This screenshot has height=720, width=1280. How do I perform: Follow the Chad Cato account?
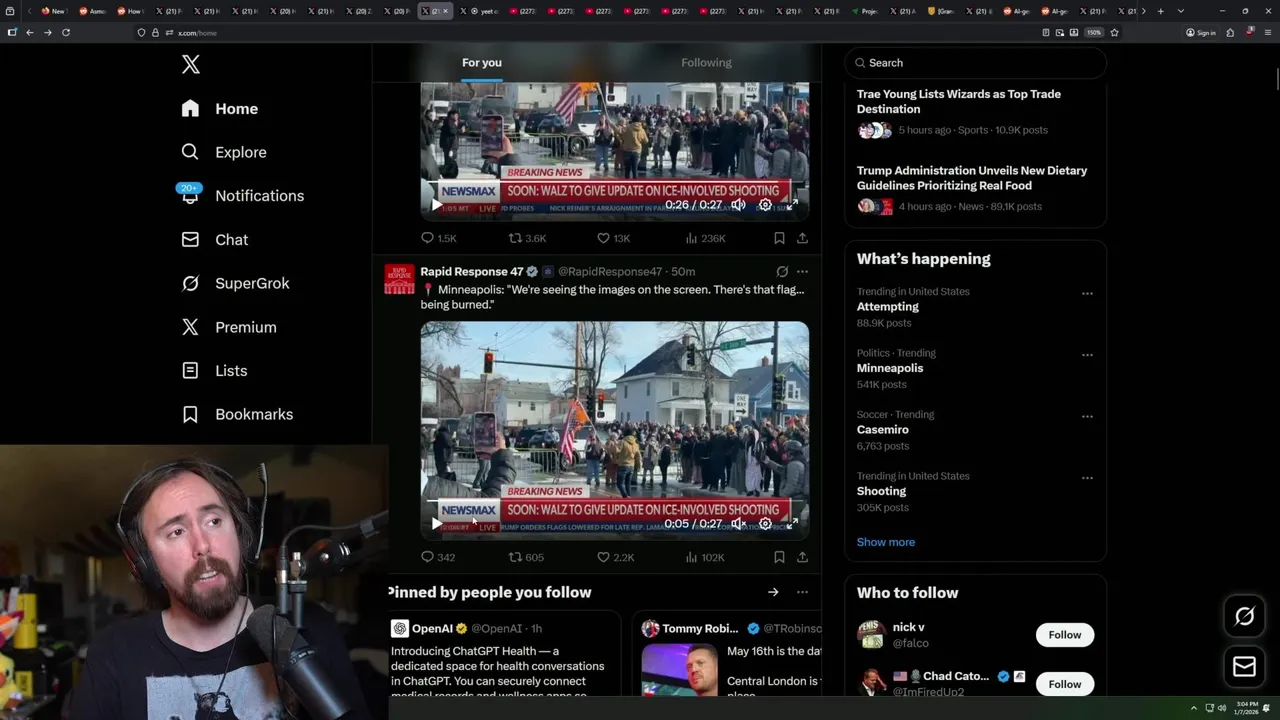[1065, 684]
